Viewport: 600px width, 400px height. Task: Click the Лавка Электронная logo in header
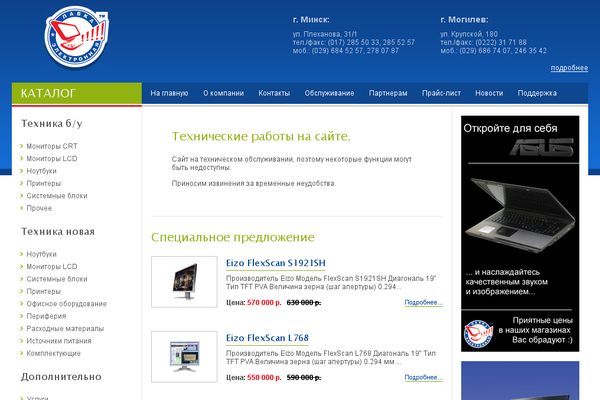coord(77,37)
